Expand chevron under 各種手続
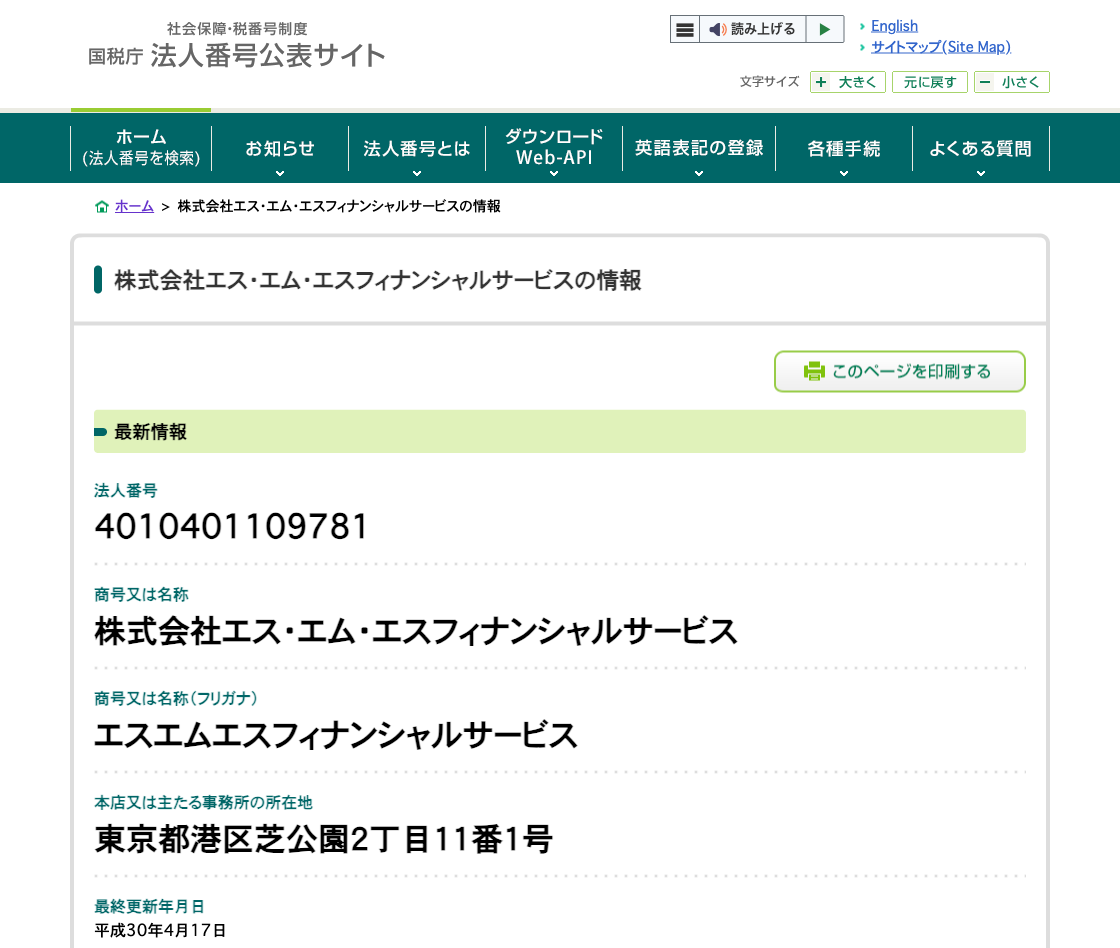The image size is (1120, 948). coord(844,173)
